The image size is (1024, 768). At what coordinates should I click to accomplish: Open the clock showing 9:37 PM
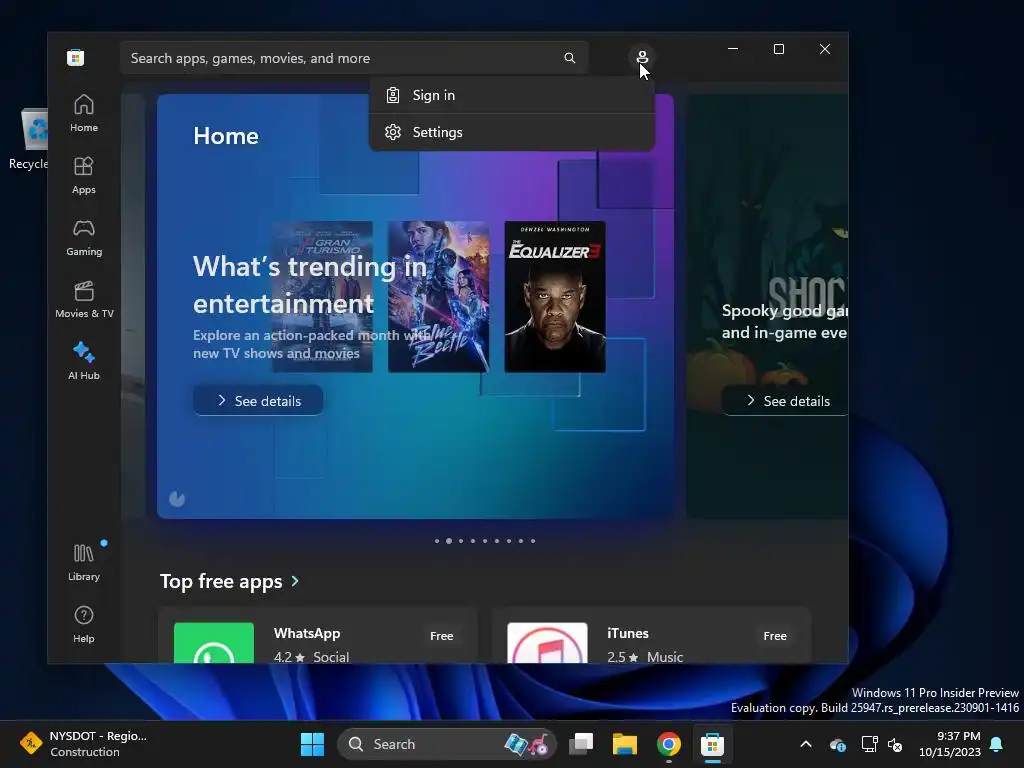point(950,744)
